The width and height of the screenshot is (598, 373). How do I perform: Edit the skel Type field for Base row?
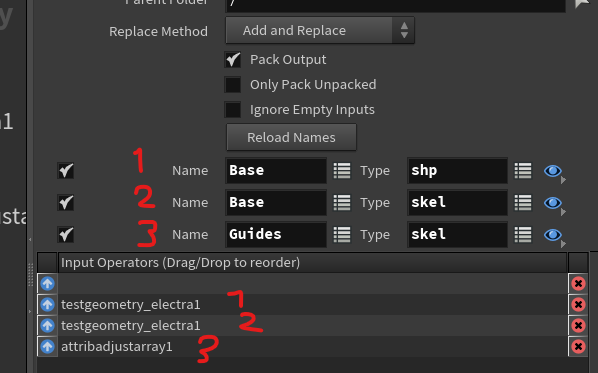pos(457,203)
